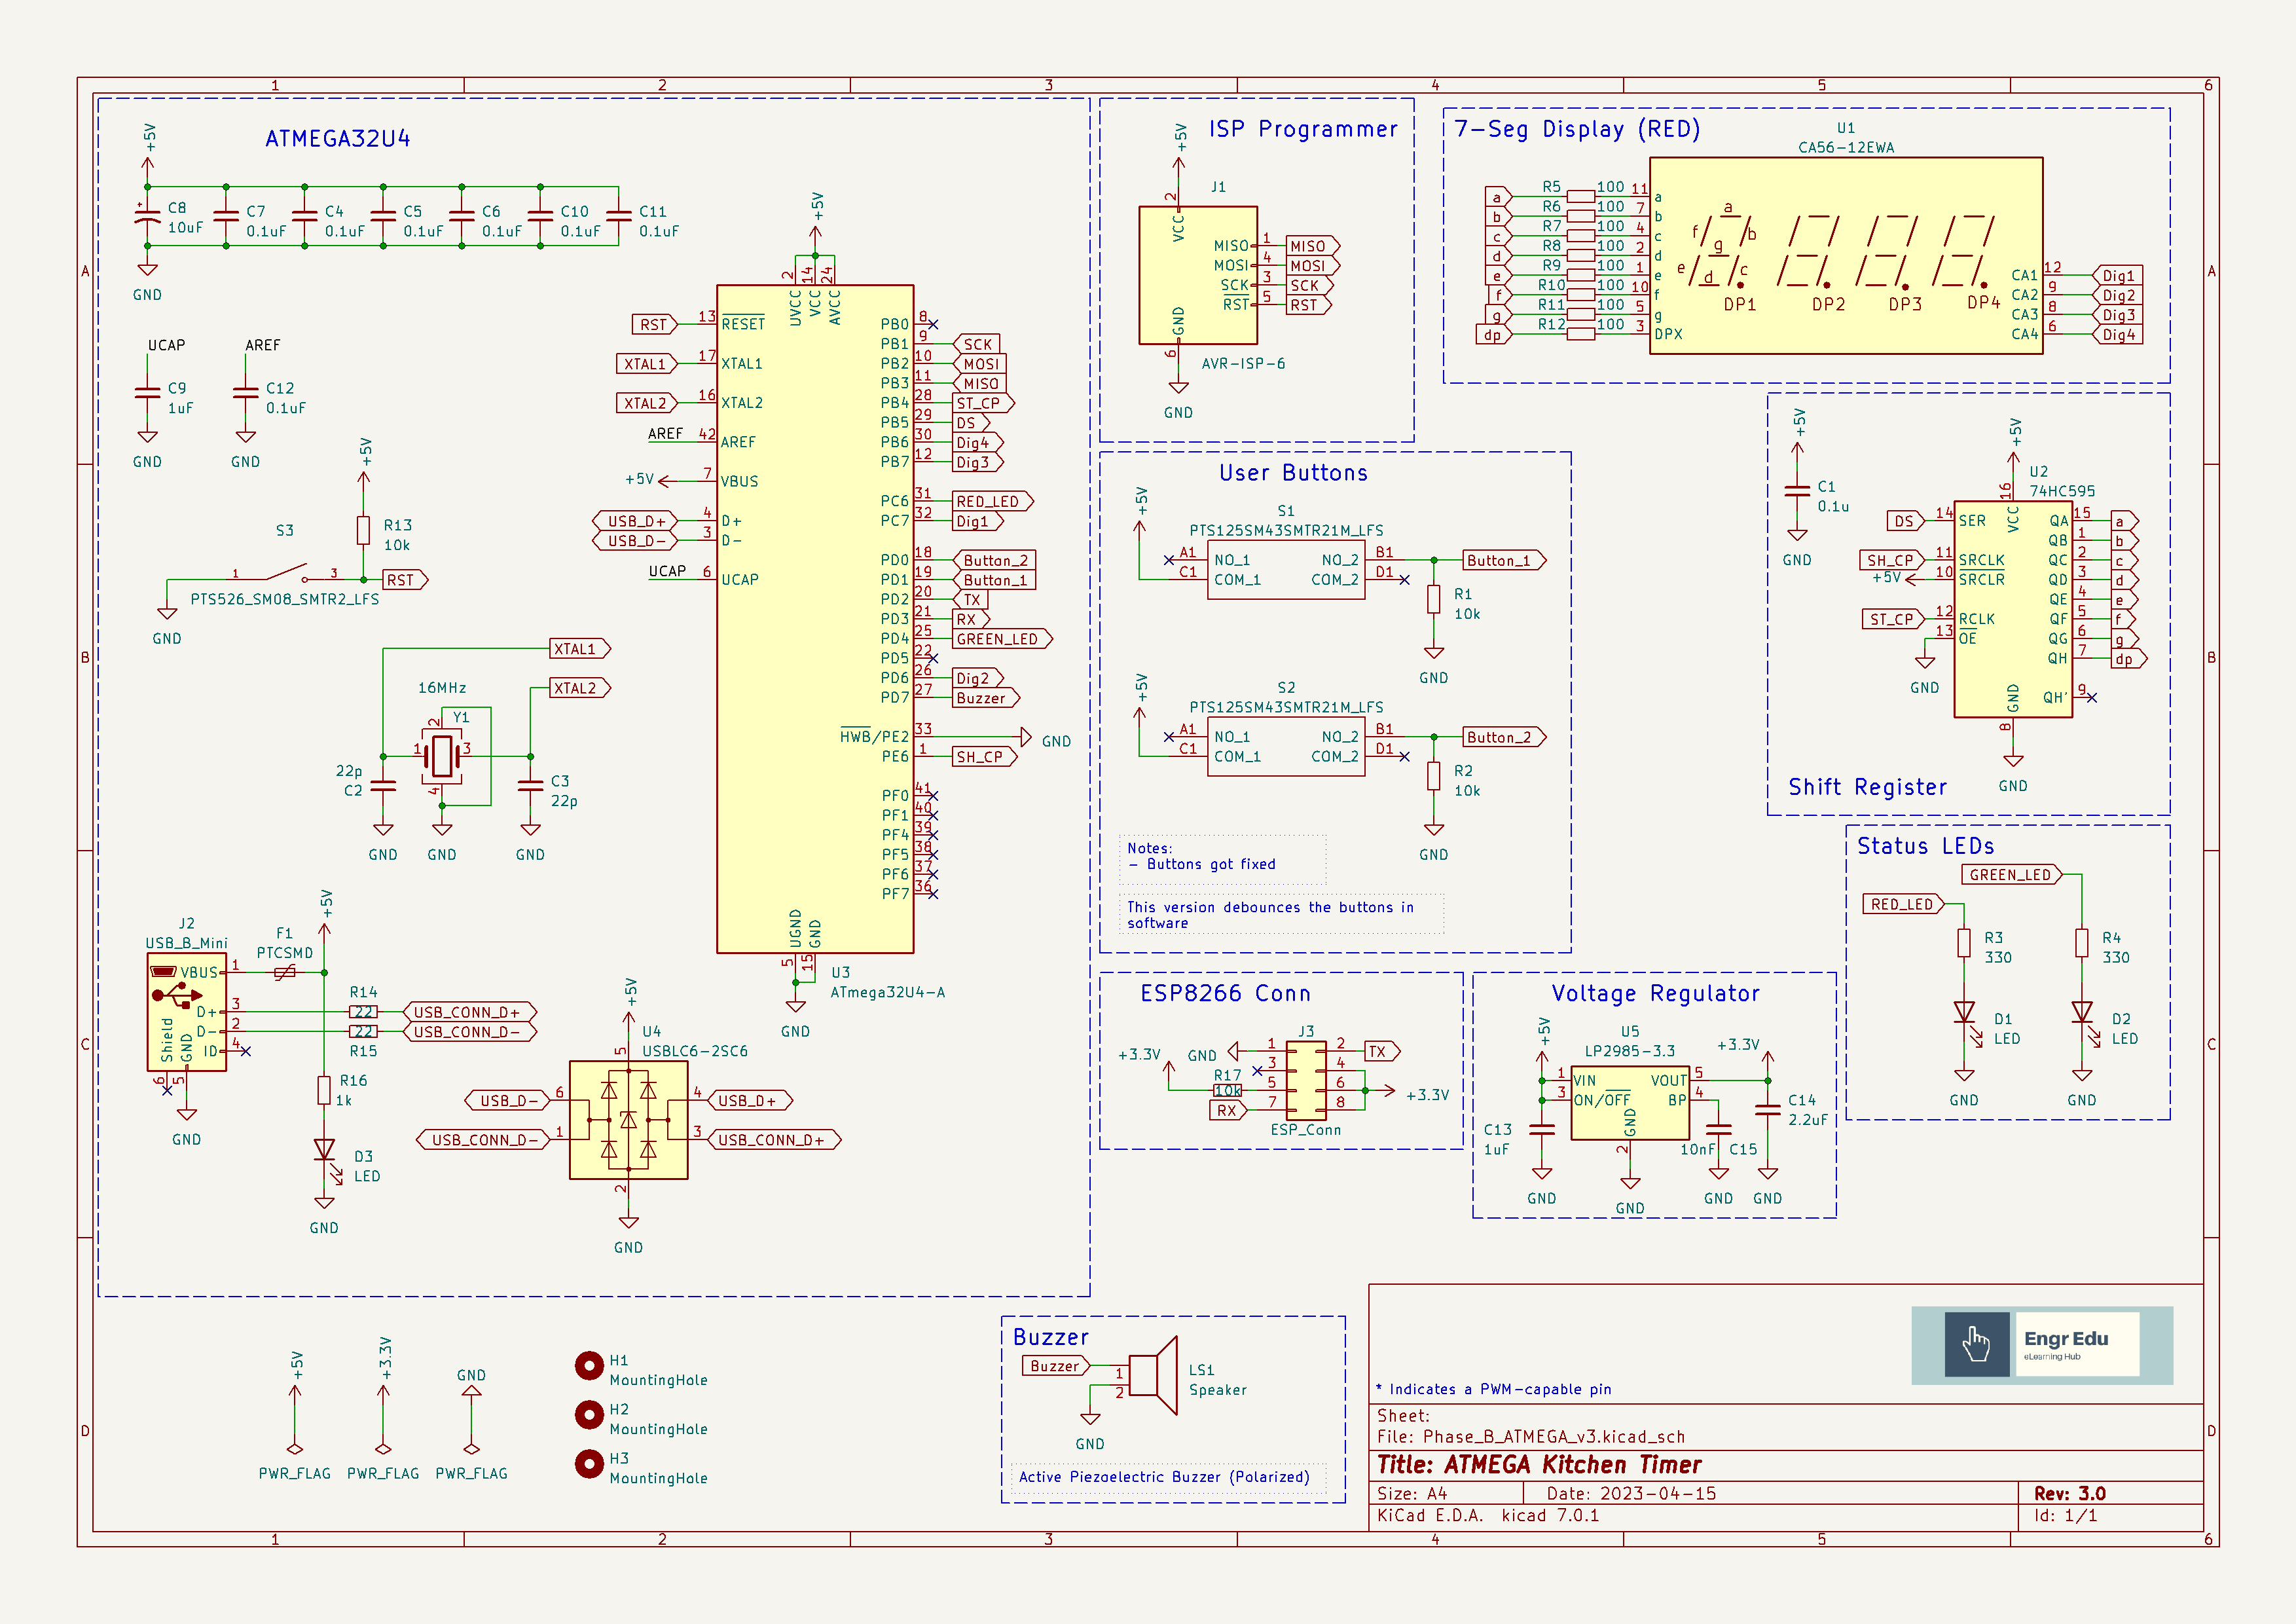Select the ESP_Conn J3 header symbol
The height and width of the screenshot is (1624, 2296).
(1306, 1080)
